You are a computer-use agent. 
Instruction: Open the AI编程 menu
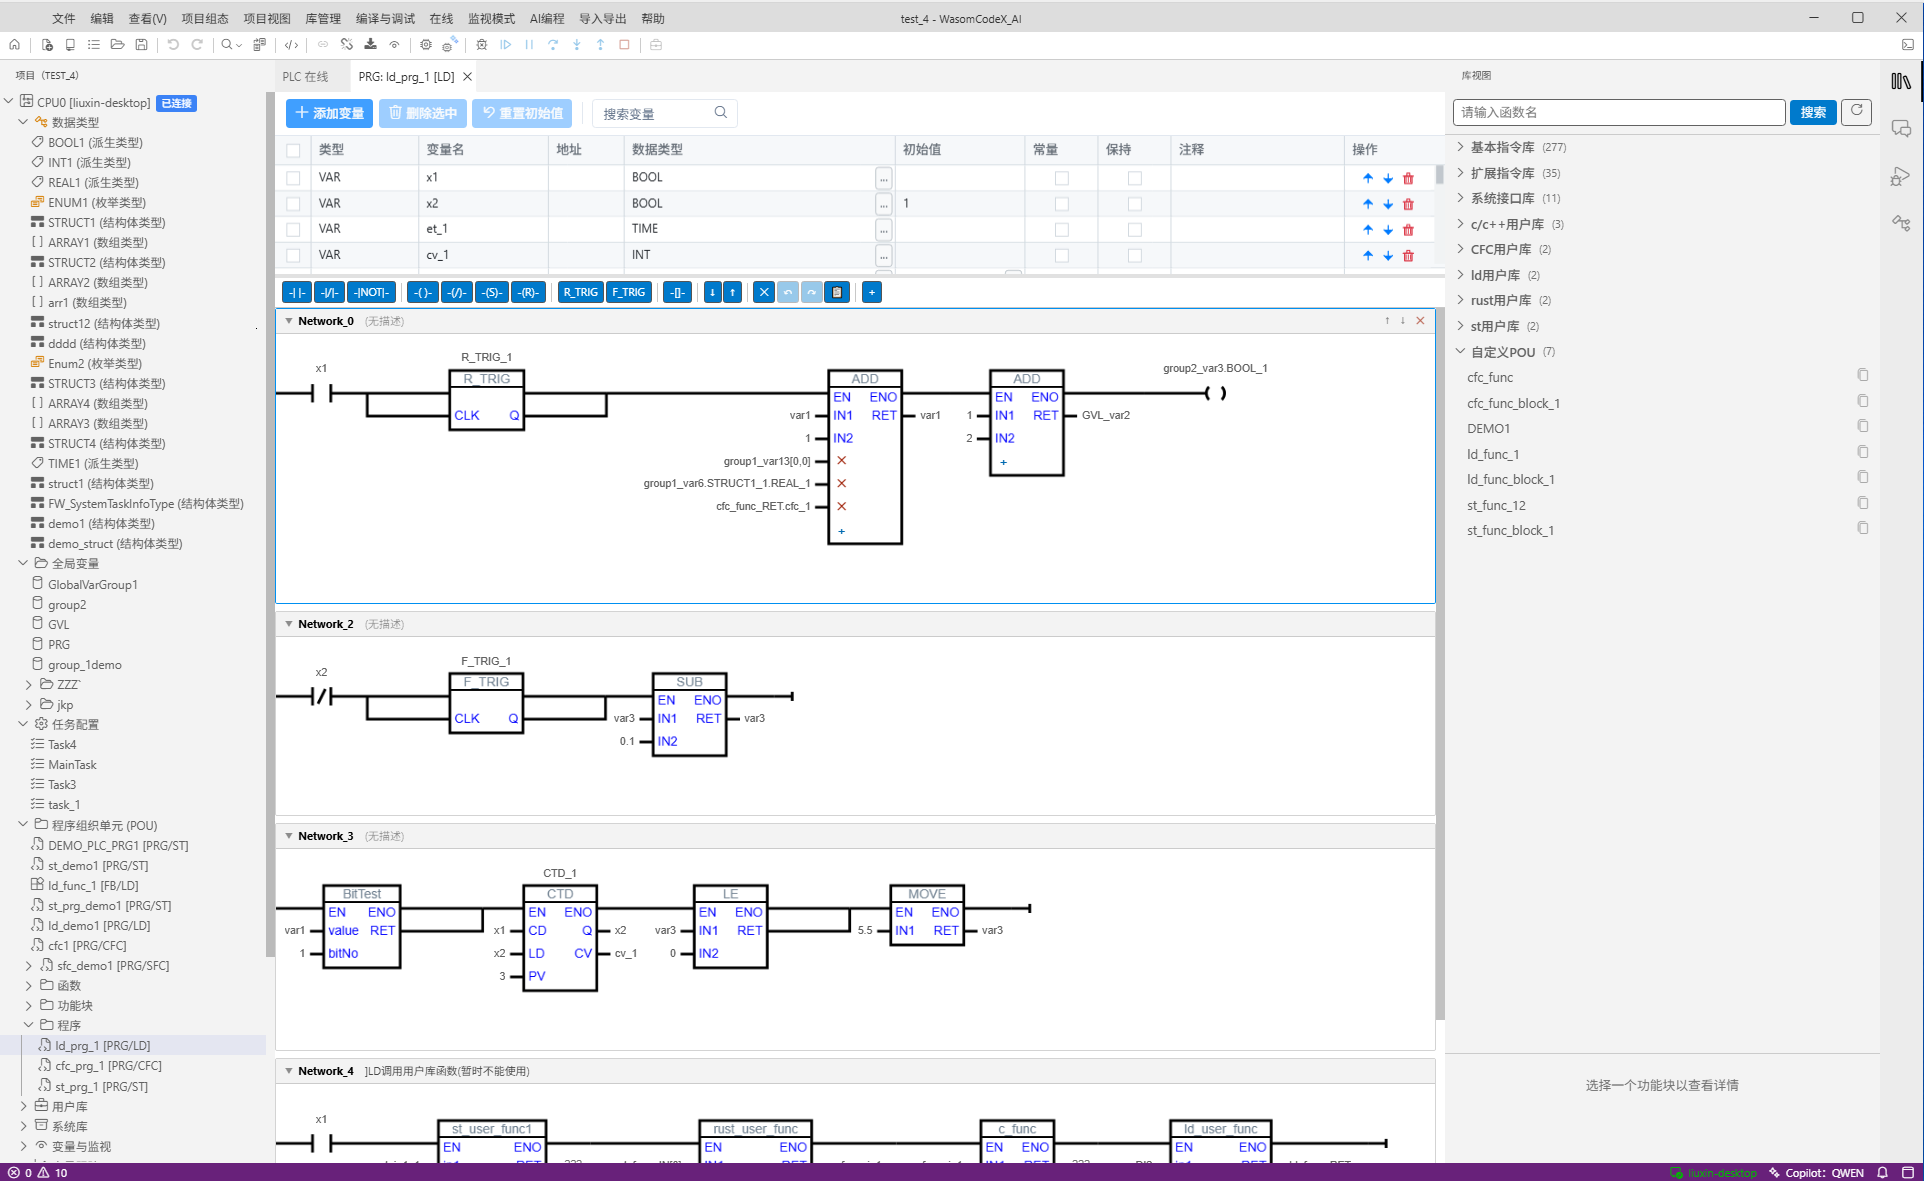[x=547, y=18]
